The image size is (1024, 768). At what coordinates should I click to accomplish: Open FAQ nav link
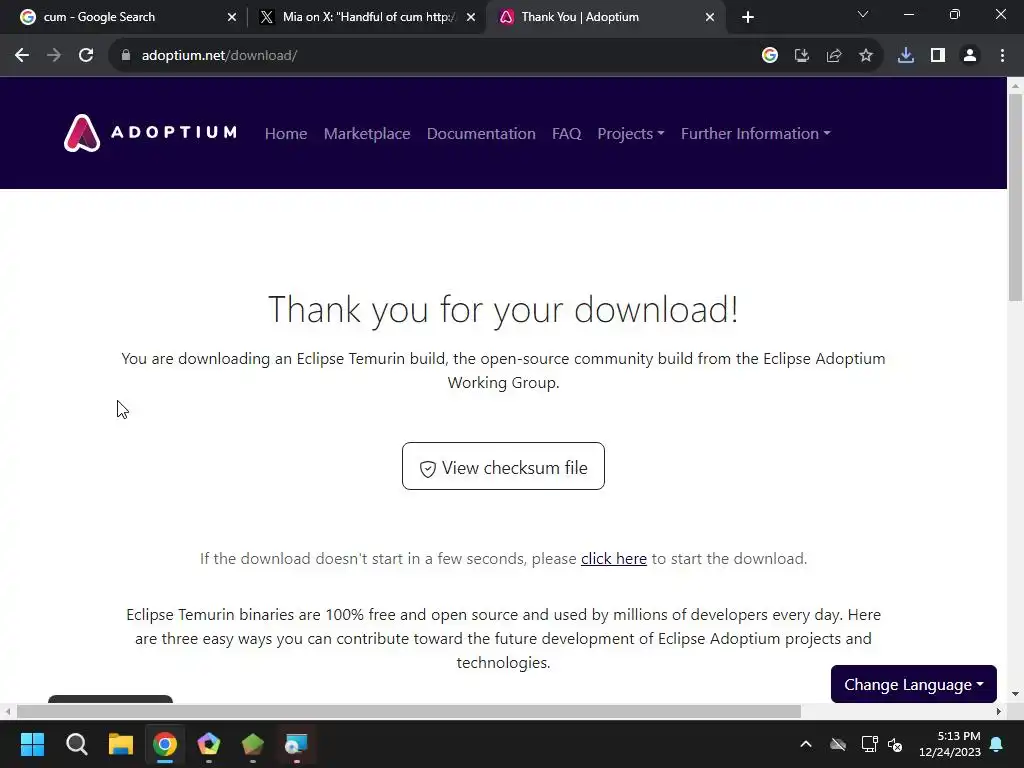pos(566,134)
